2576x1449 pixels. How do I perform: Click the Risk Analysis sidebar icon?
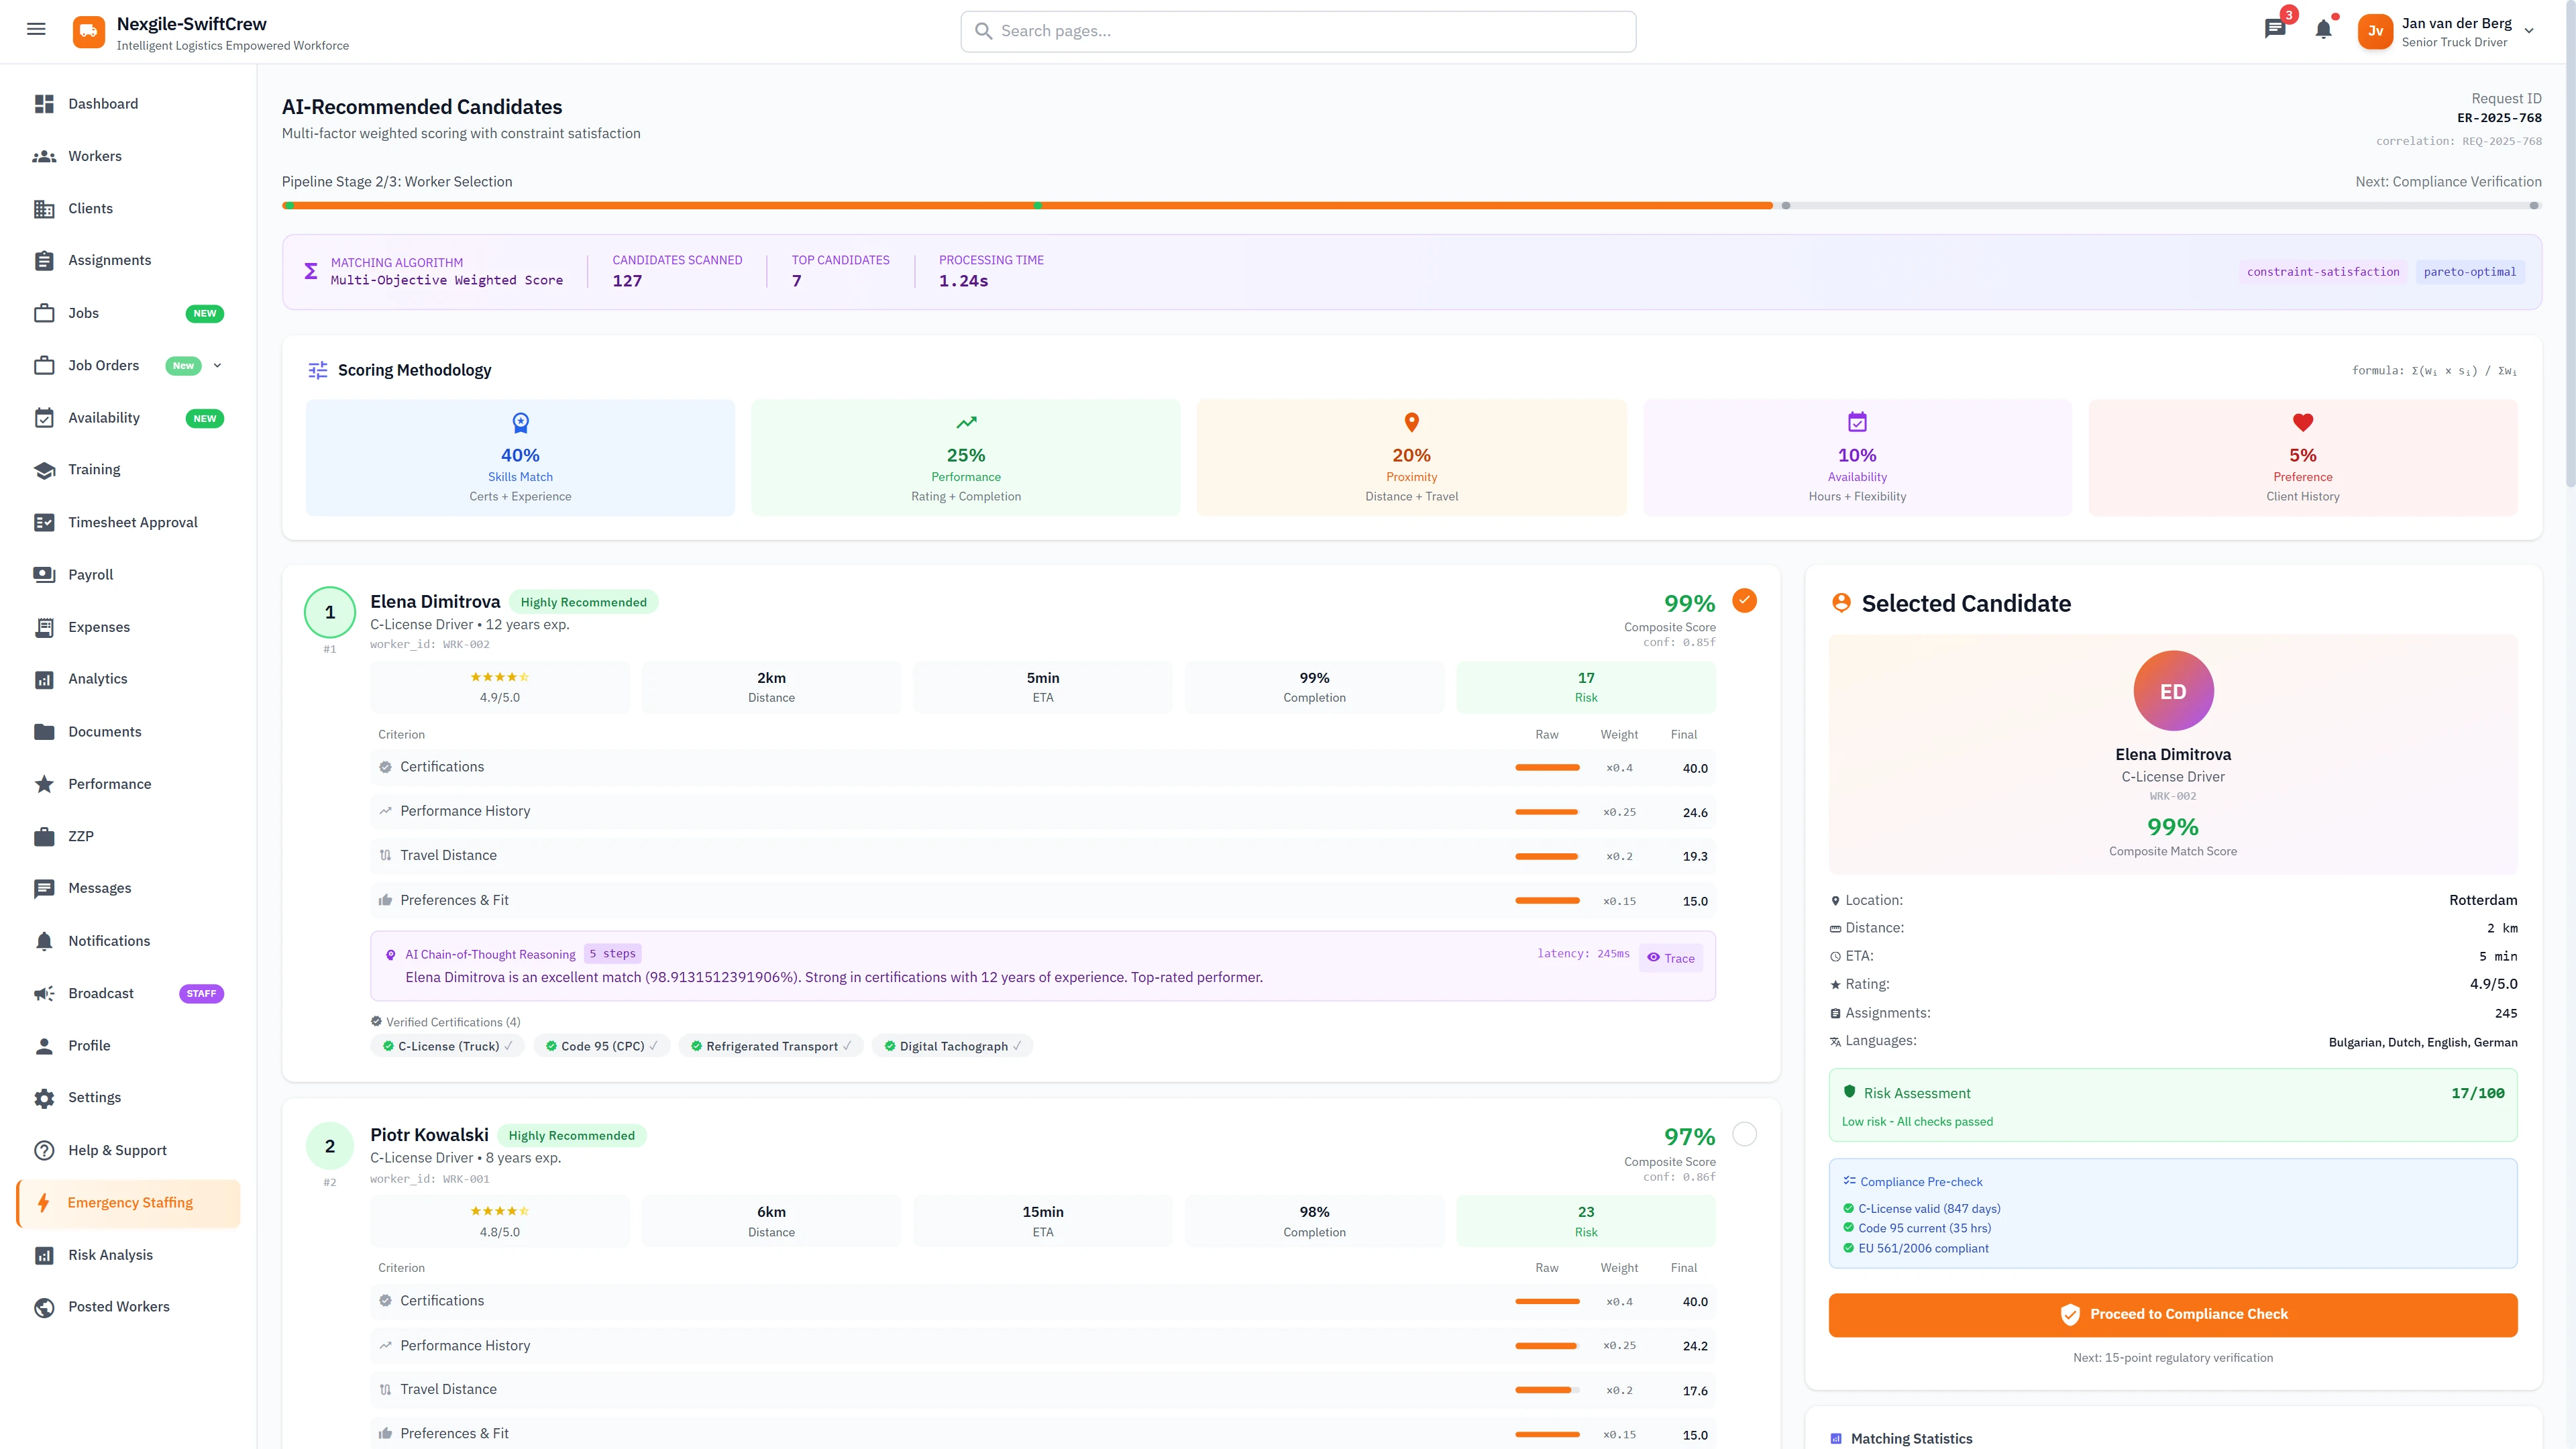pos(44,1254)
